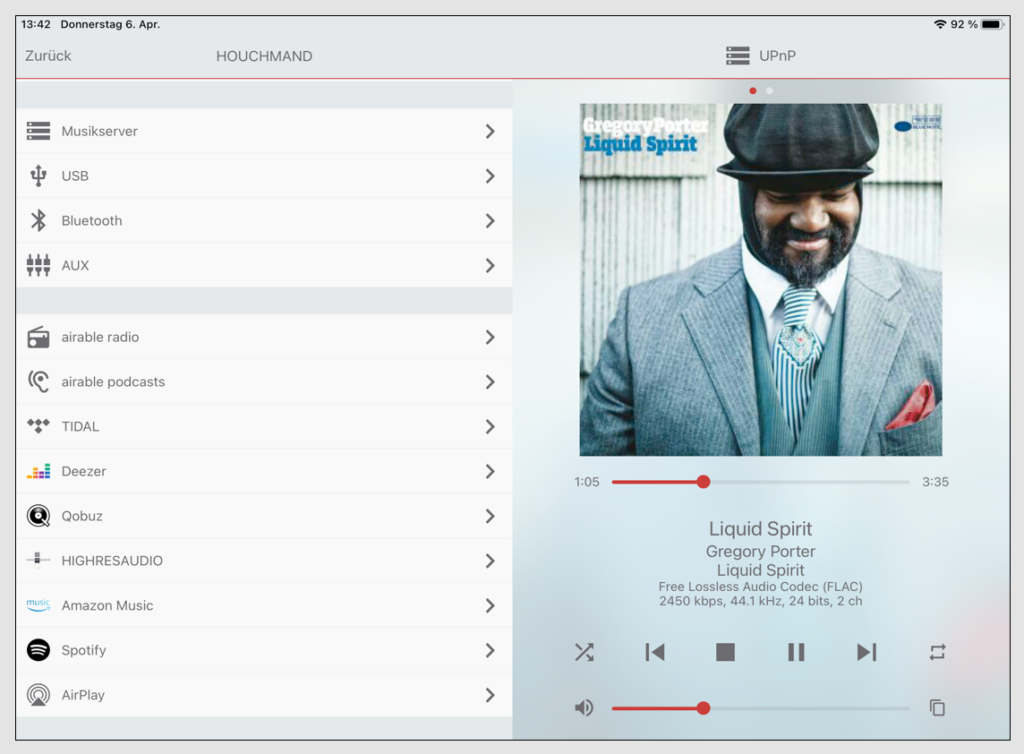
Task: Tap the airable podcasts ear icon
Action: [39, 381]
